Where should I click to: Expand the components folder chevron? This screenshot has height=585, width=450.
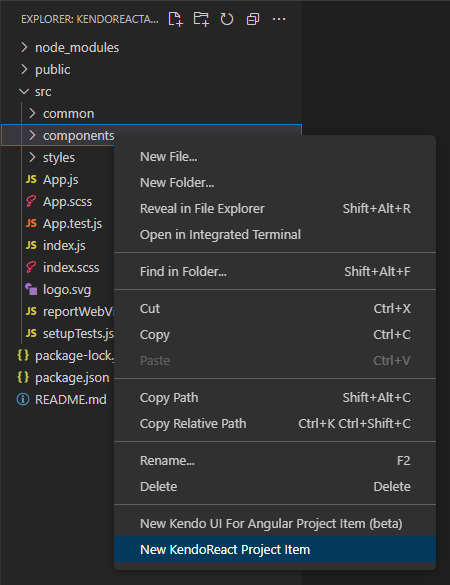[32, 135]
